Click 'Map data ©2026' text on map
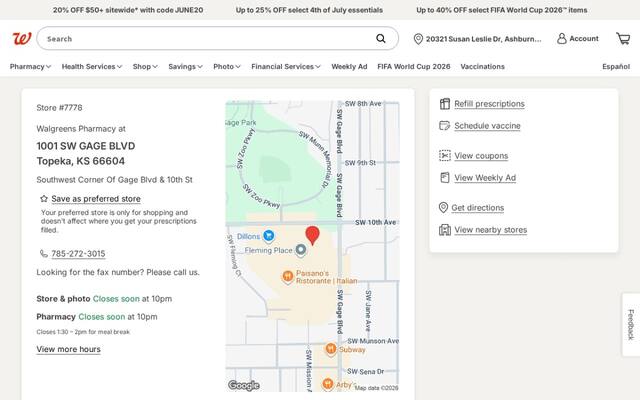The image size is (640, 400). pos(376,388)
